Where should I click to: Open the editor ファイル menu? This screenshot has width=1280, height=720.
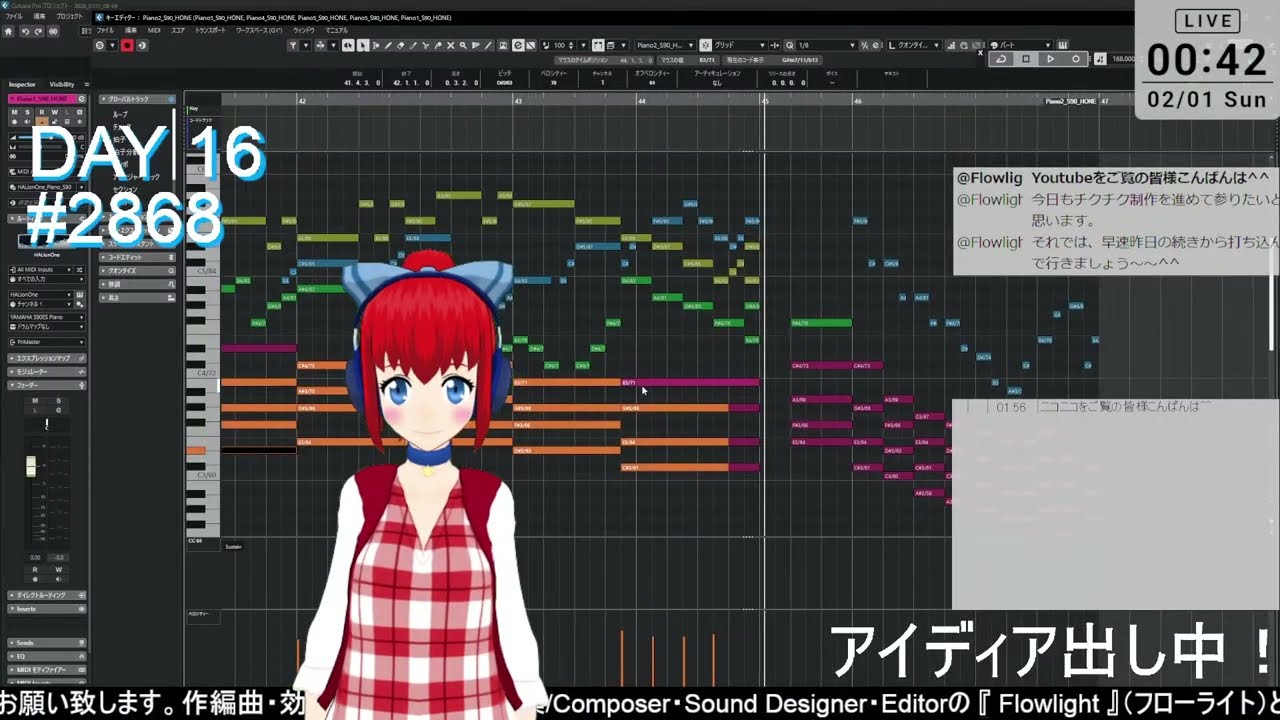tap(105, 30)
